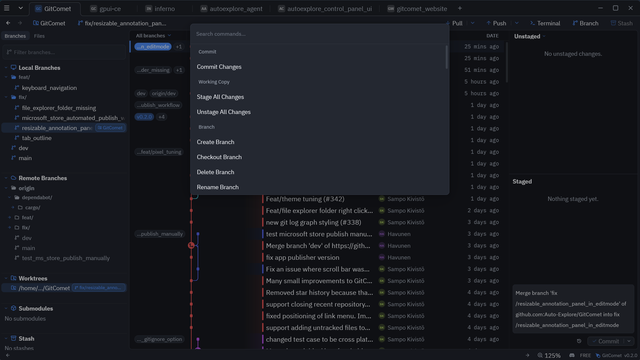This screenshot has height=360, width=640.
Task: Open the Pull options dropdown arrow
Action: 473,23
